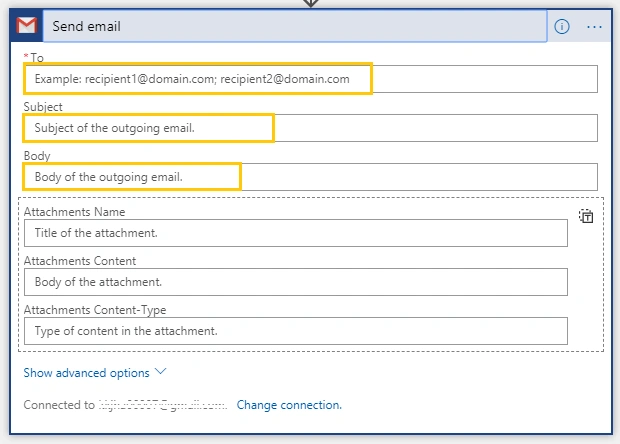This screenshot has height=444, width=620.
Task: Click the Attachments Content field
Action: click(296, 282)
